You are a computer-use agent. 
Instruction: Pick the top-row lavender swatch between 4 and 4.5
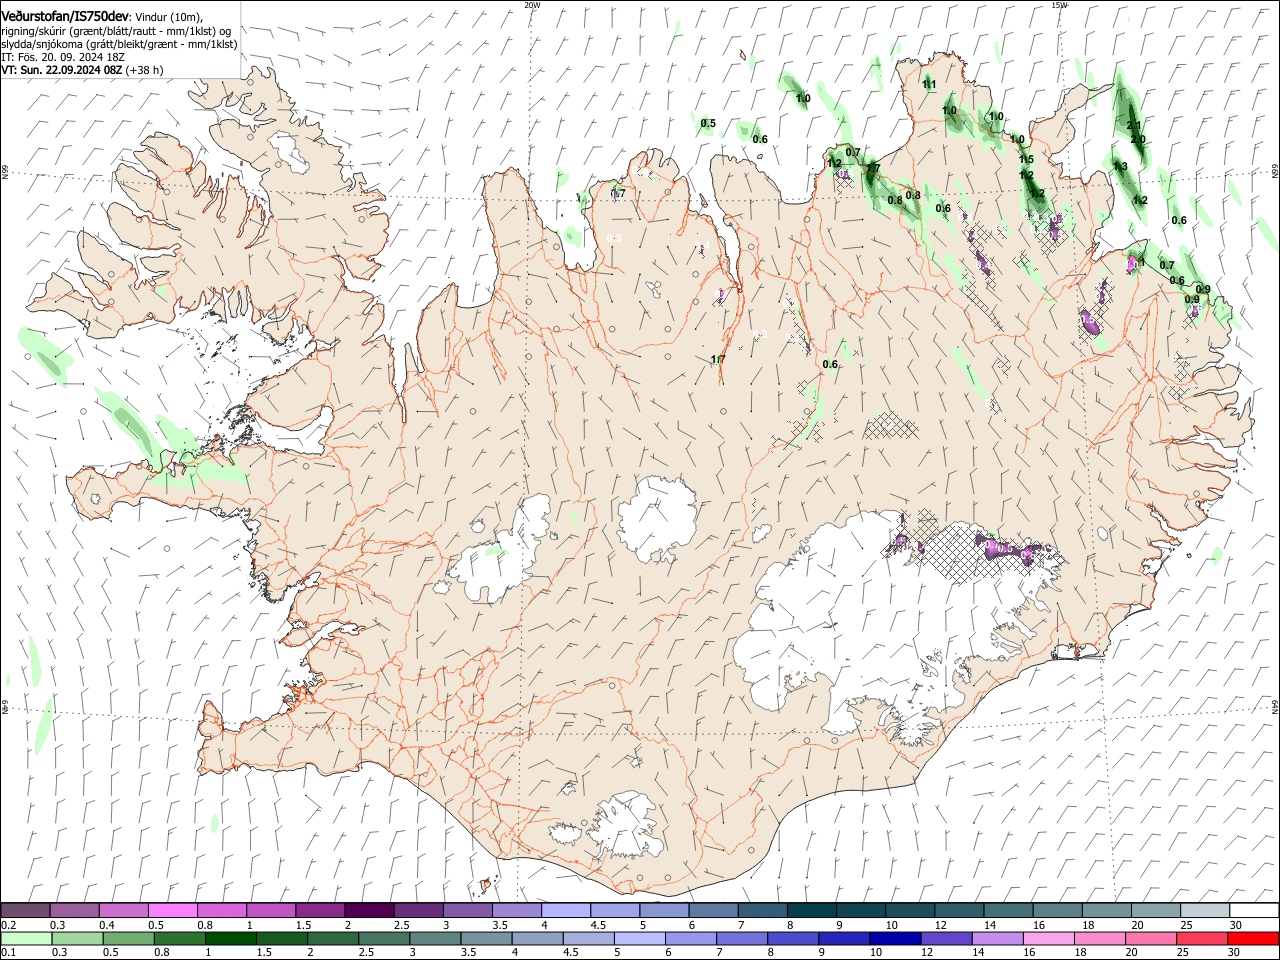pyautogui.click(x=566, y=911)
